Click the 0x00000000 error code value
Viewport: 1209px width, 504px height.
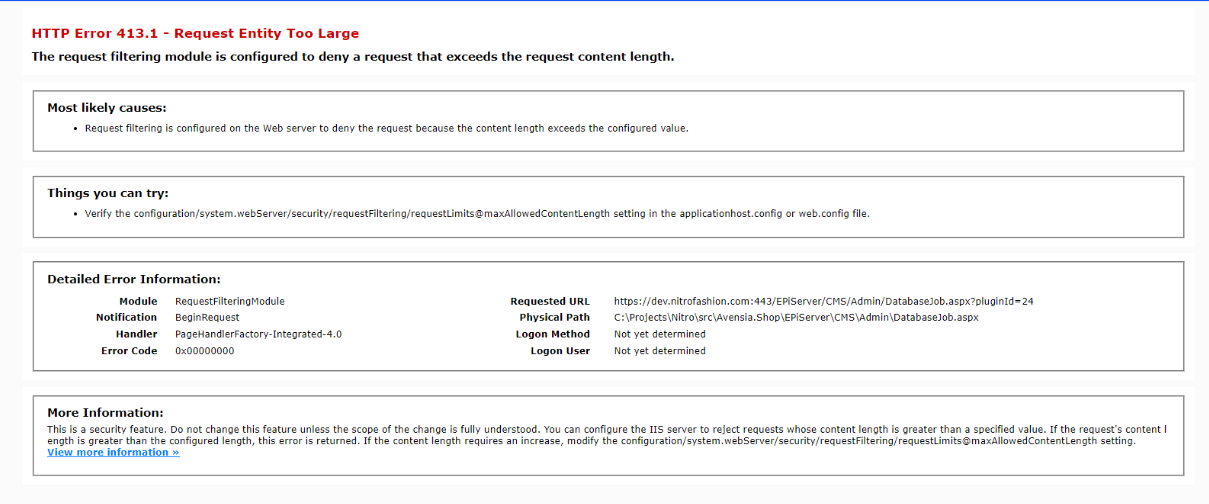coord(205,351)
